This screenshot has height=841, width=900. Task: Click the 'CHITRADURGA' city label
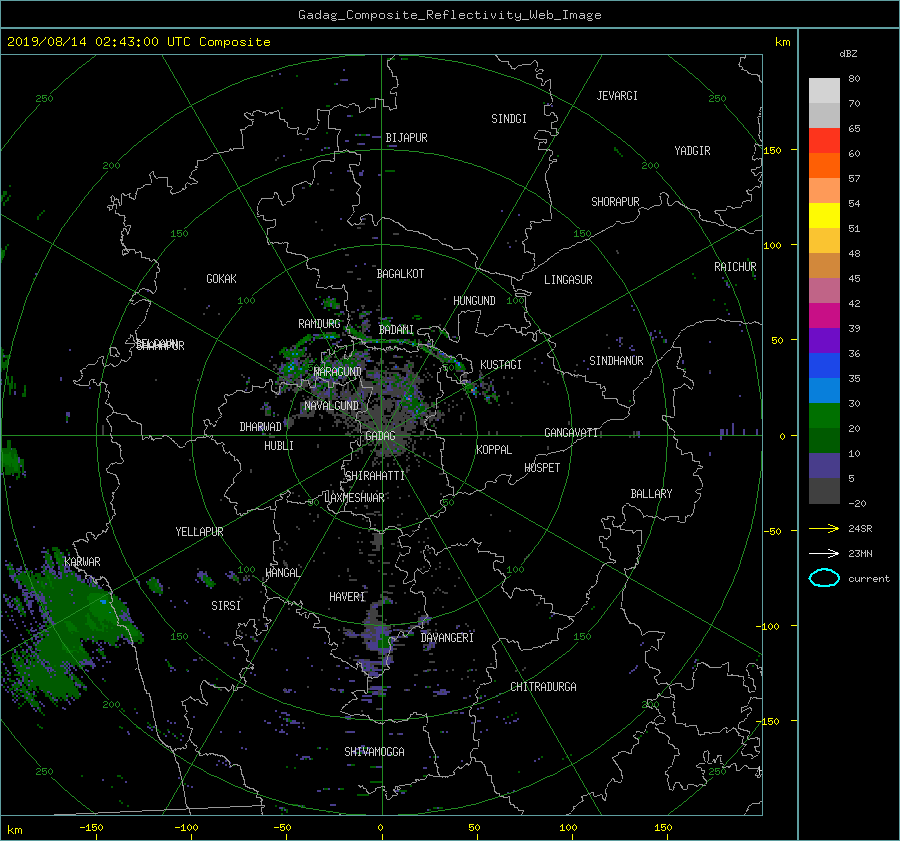click(x=543, y=687)
